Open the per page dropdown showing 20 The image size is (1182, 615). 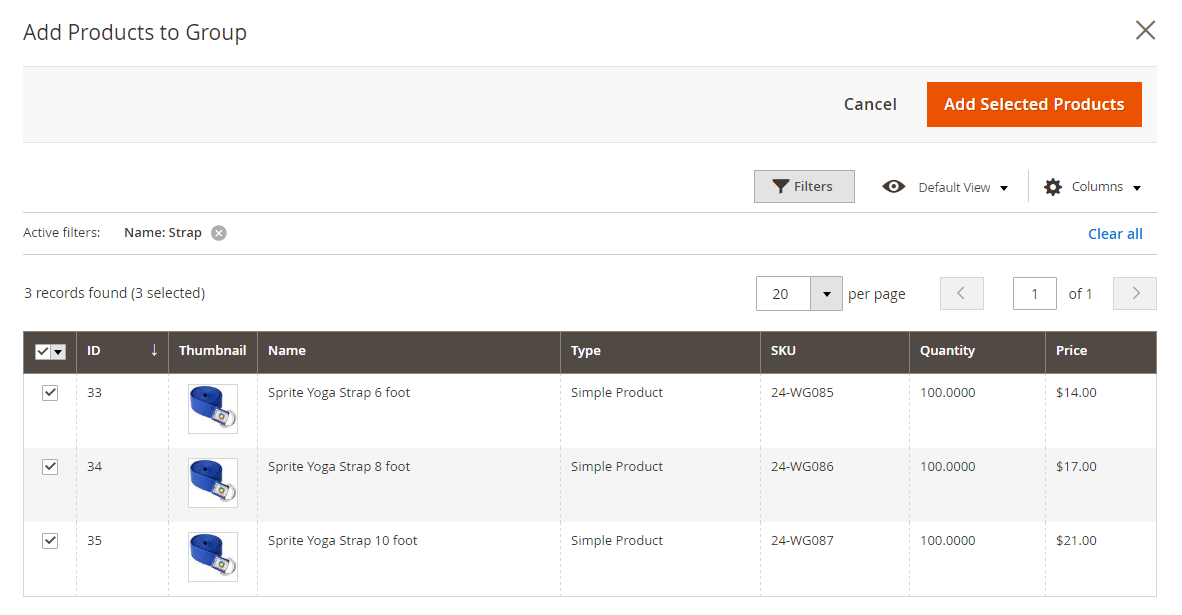click(x=827, y=293)
